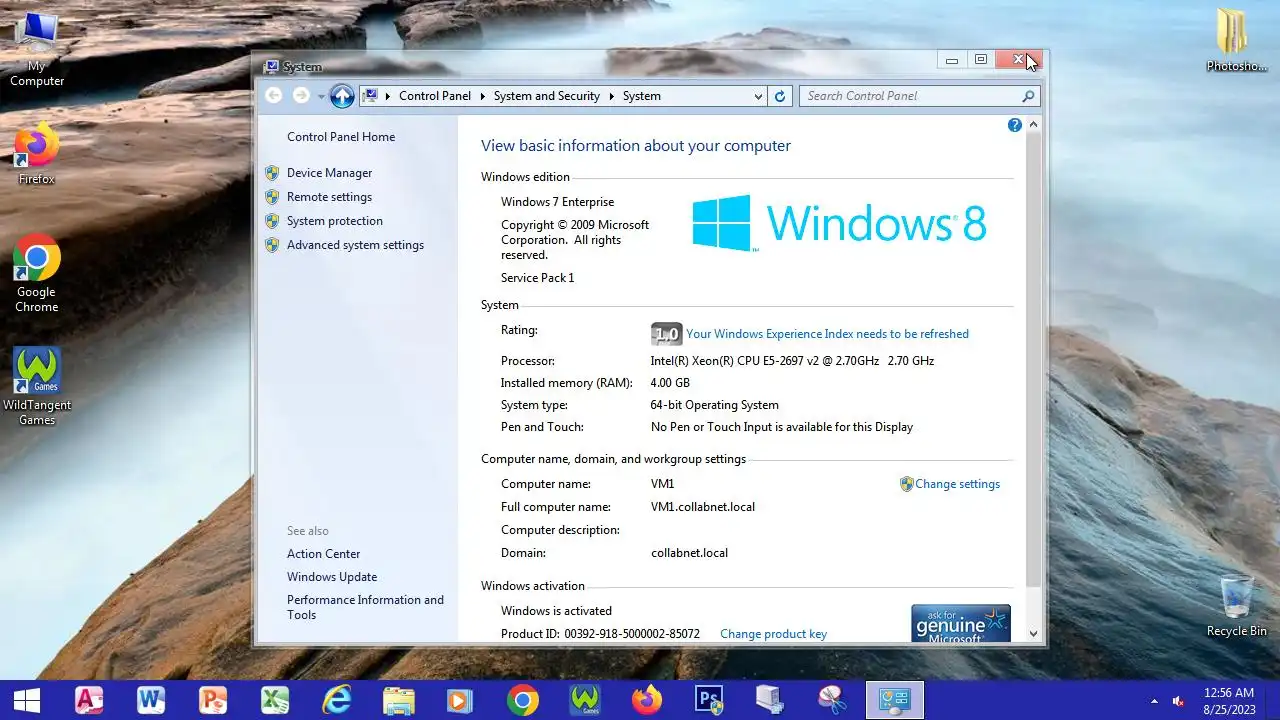Launch Excel from the taskbar
This screenshot has width=1280, height=720.
[275, 700]
